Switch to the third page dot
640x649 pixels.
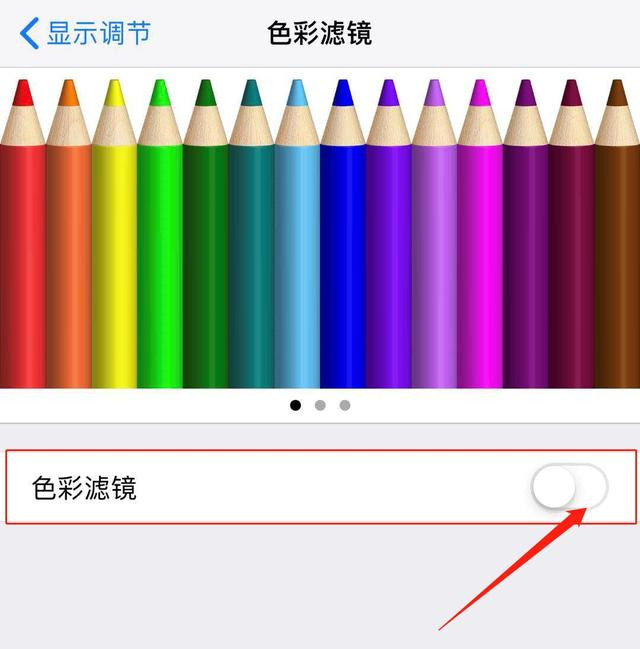(x=345, y=405)
